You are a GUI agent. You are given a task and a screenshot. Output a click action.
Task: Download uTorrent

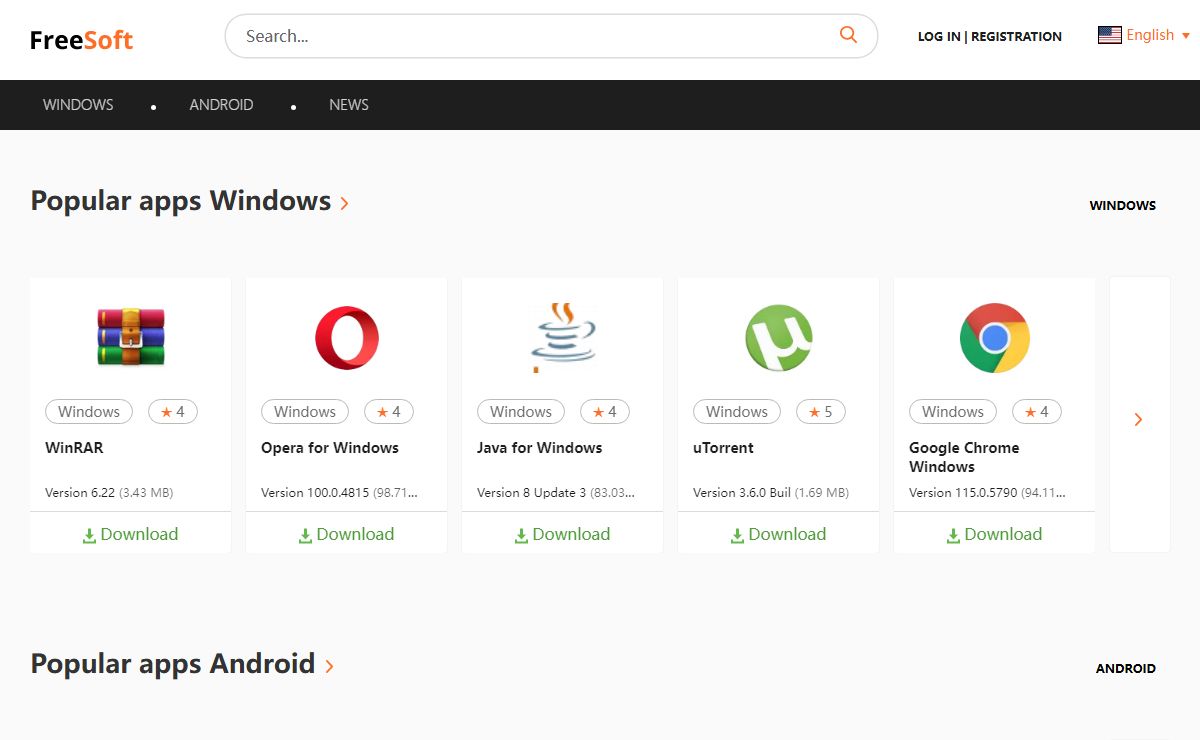coord(778,534)
